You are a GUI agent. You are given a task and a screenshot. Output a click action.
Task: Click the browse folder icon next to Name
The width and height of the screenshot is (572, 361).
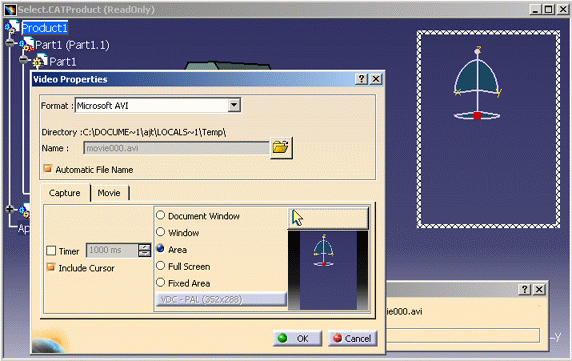(281, 148)
